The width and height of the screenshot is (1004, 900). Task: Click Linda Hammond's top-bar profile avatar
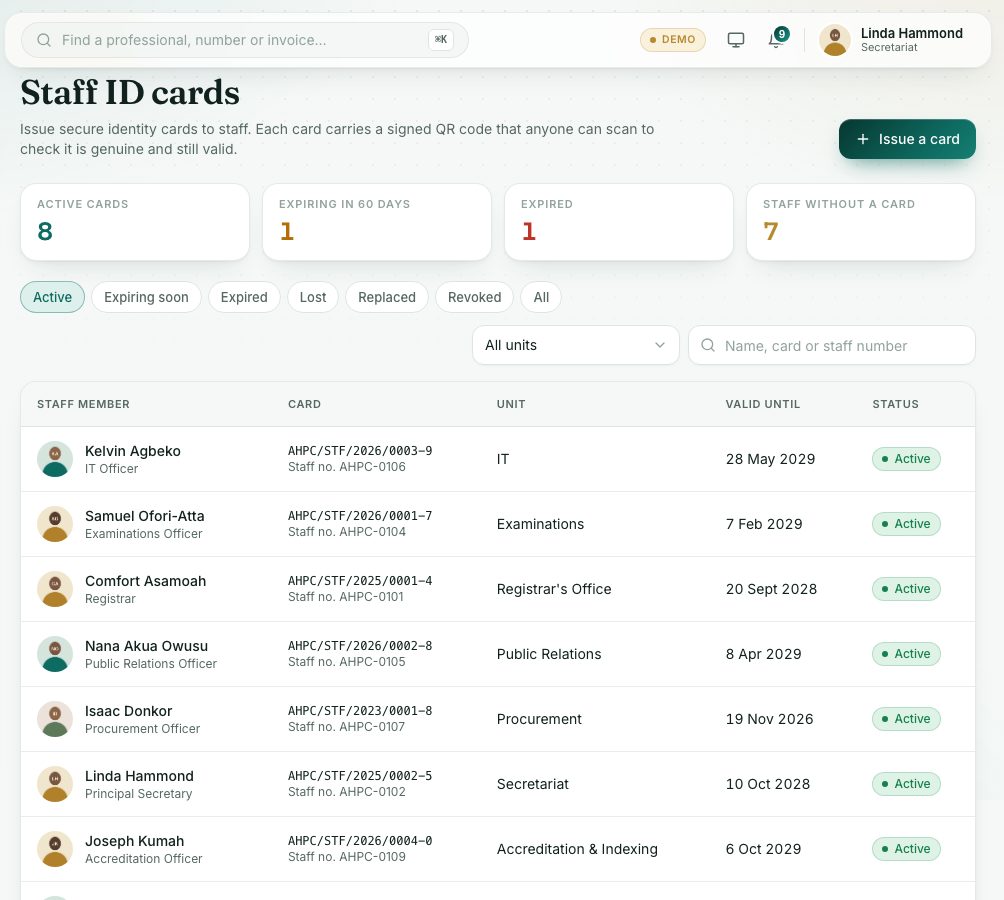(x=835, y=40)
